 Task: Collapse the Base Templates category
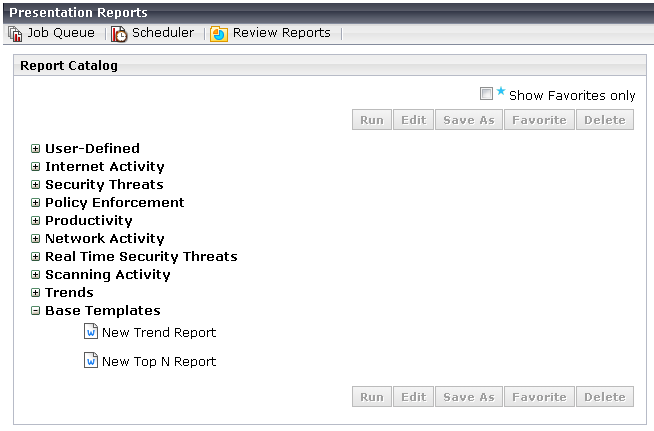35,310
